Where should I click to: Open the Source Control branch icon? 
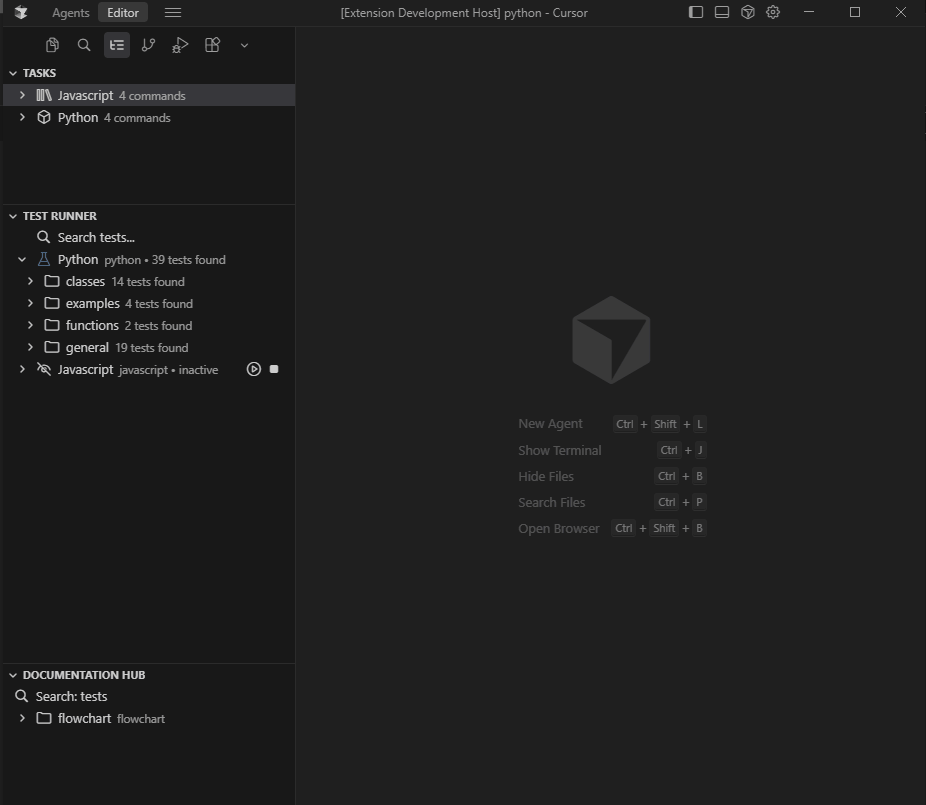click(148, 45)
